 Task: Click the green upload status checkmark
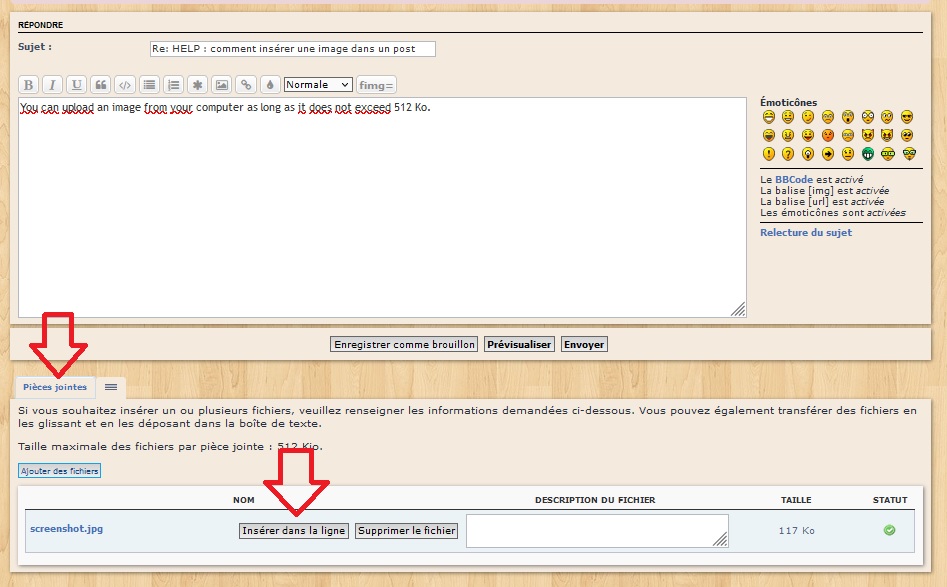pos(890,530)
